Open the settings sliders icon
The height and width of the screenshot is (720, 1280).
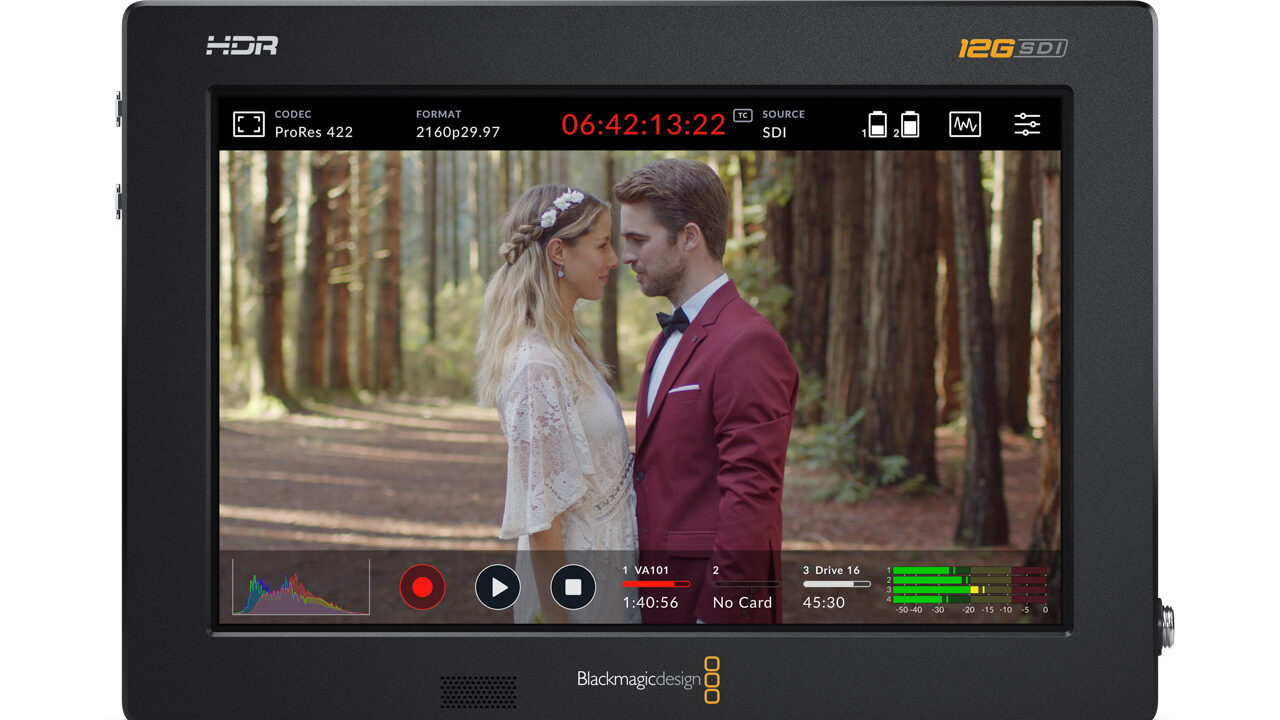pos(1027,124)
